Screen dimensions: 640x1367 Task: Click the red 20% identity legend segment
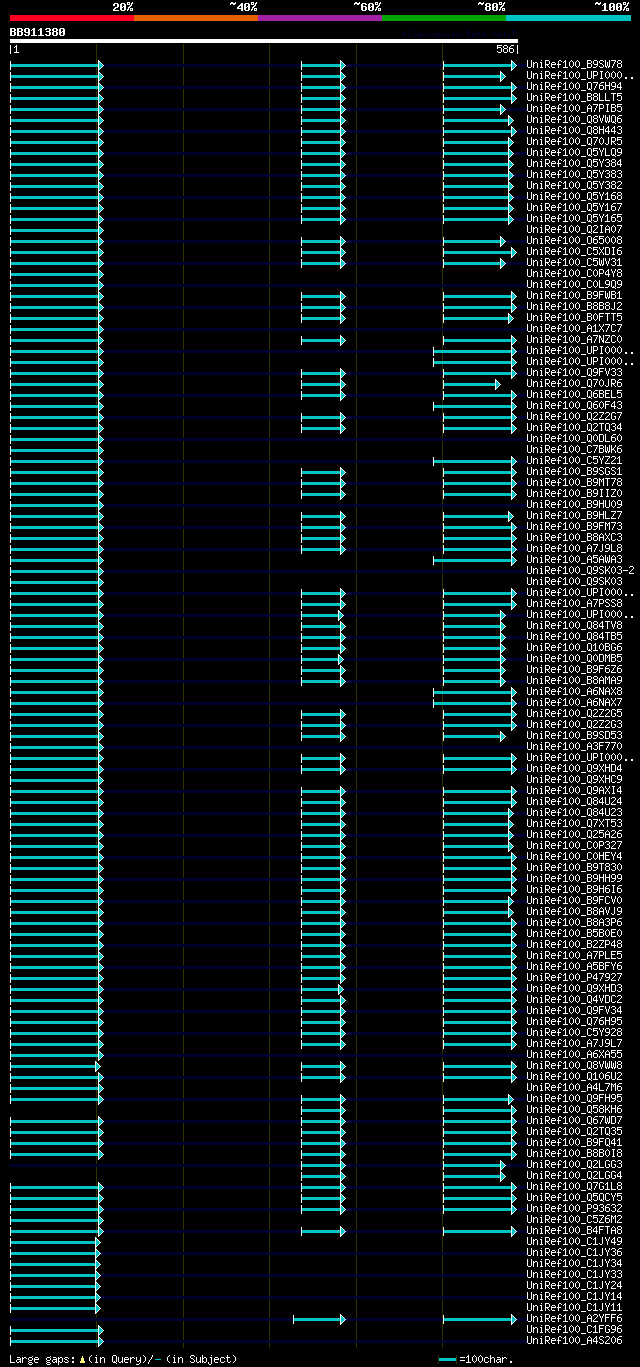(x=72, y=18)
